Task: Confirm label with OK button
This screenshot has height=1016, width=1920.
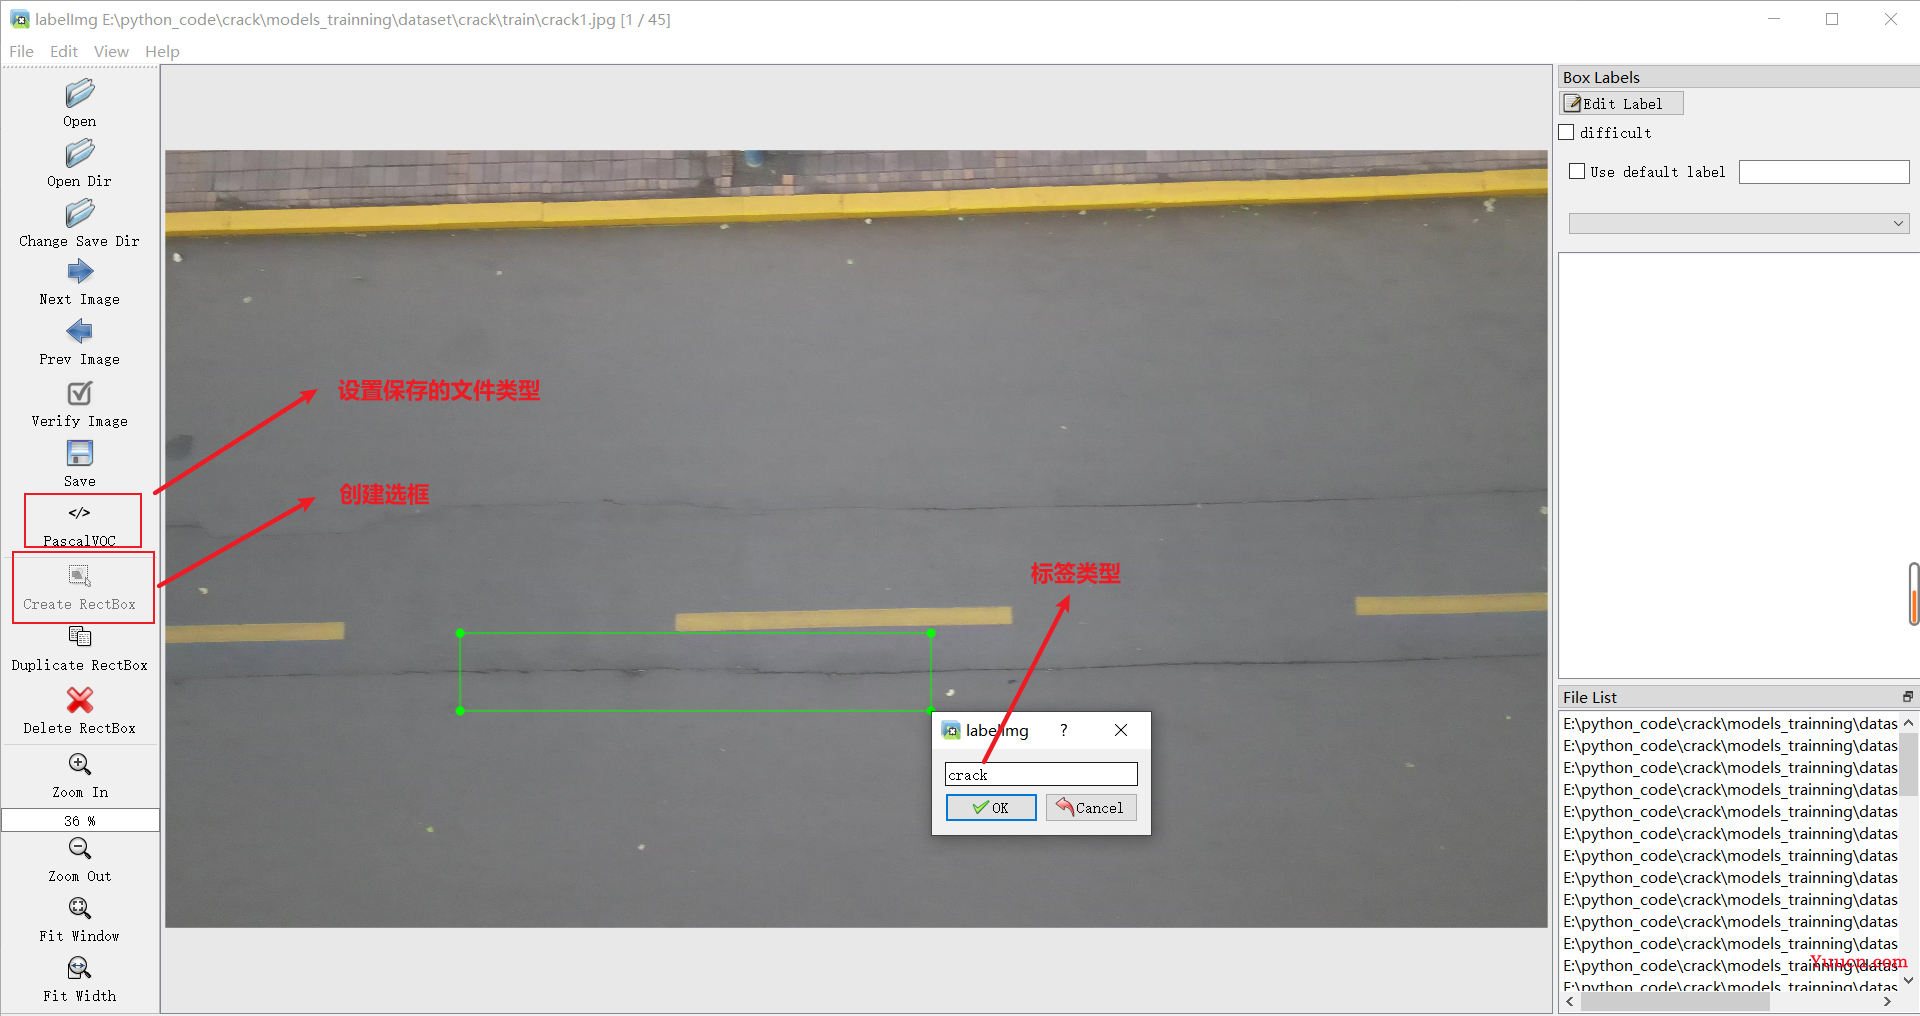Action: tap(991, 807)
